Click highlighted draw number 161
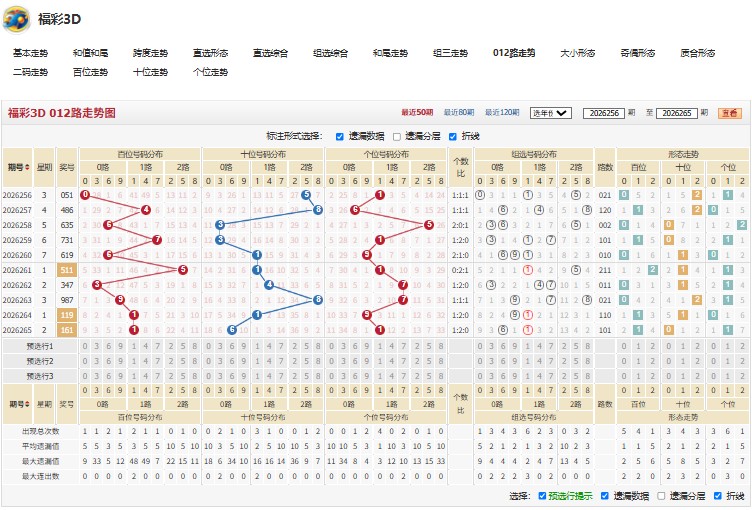752x510 pixels. tap(67, 330)
